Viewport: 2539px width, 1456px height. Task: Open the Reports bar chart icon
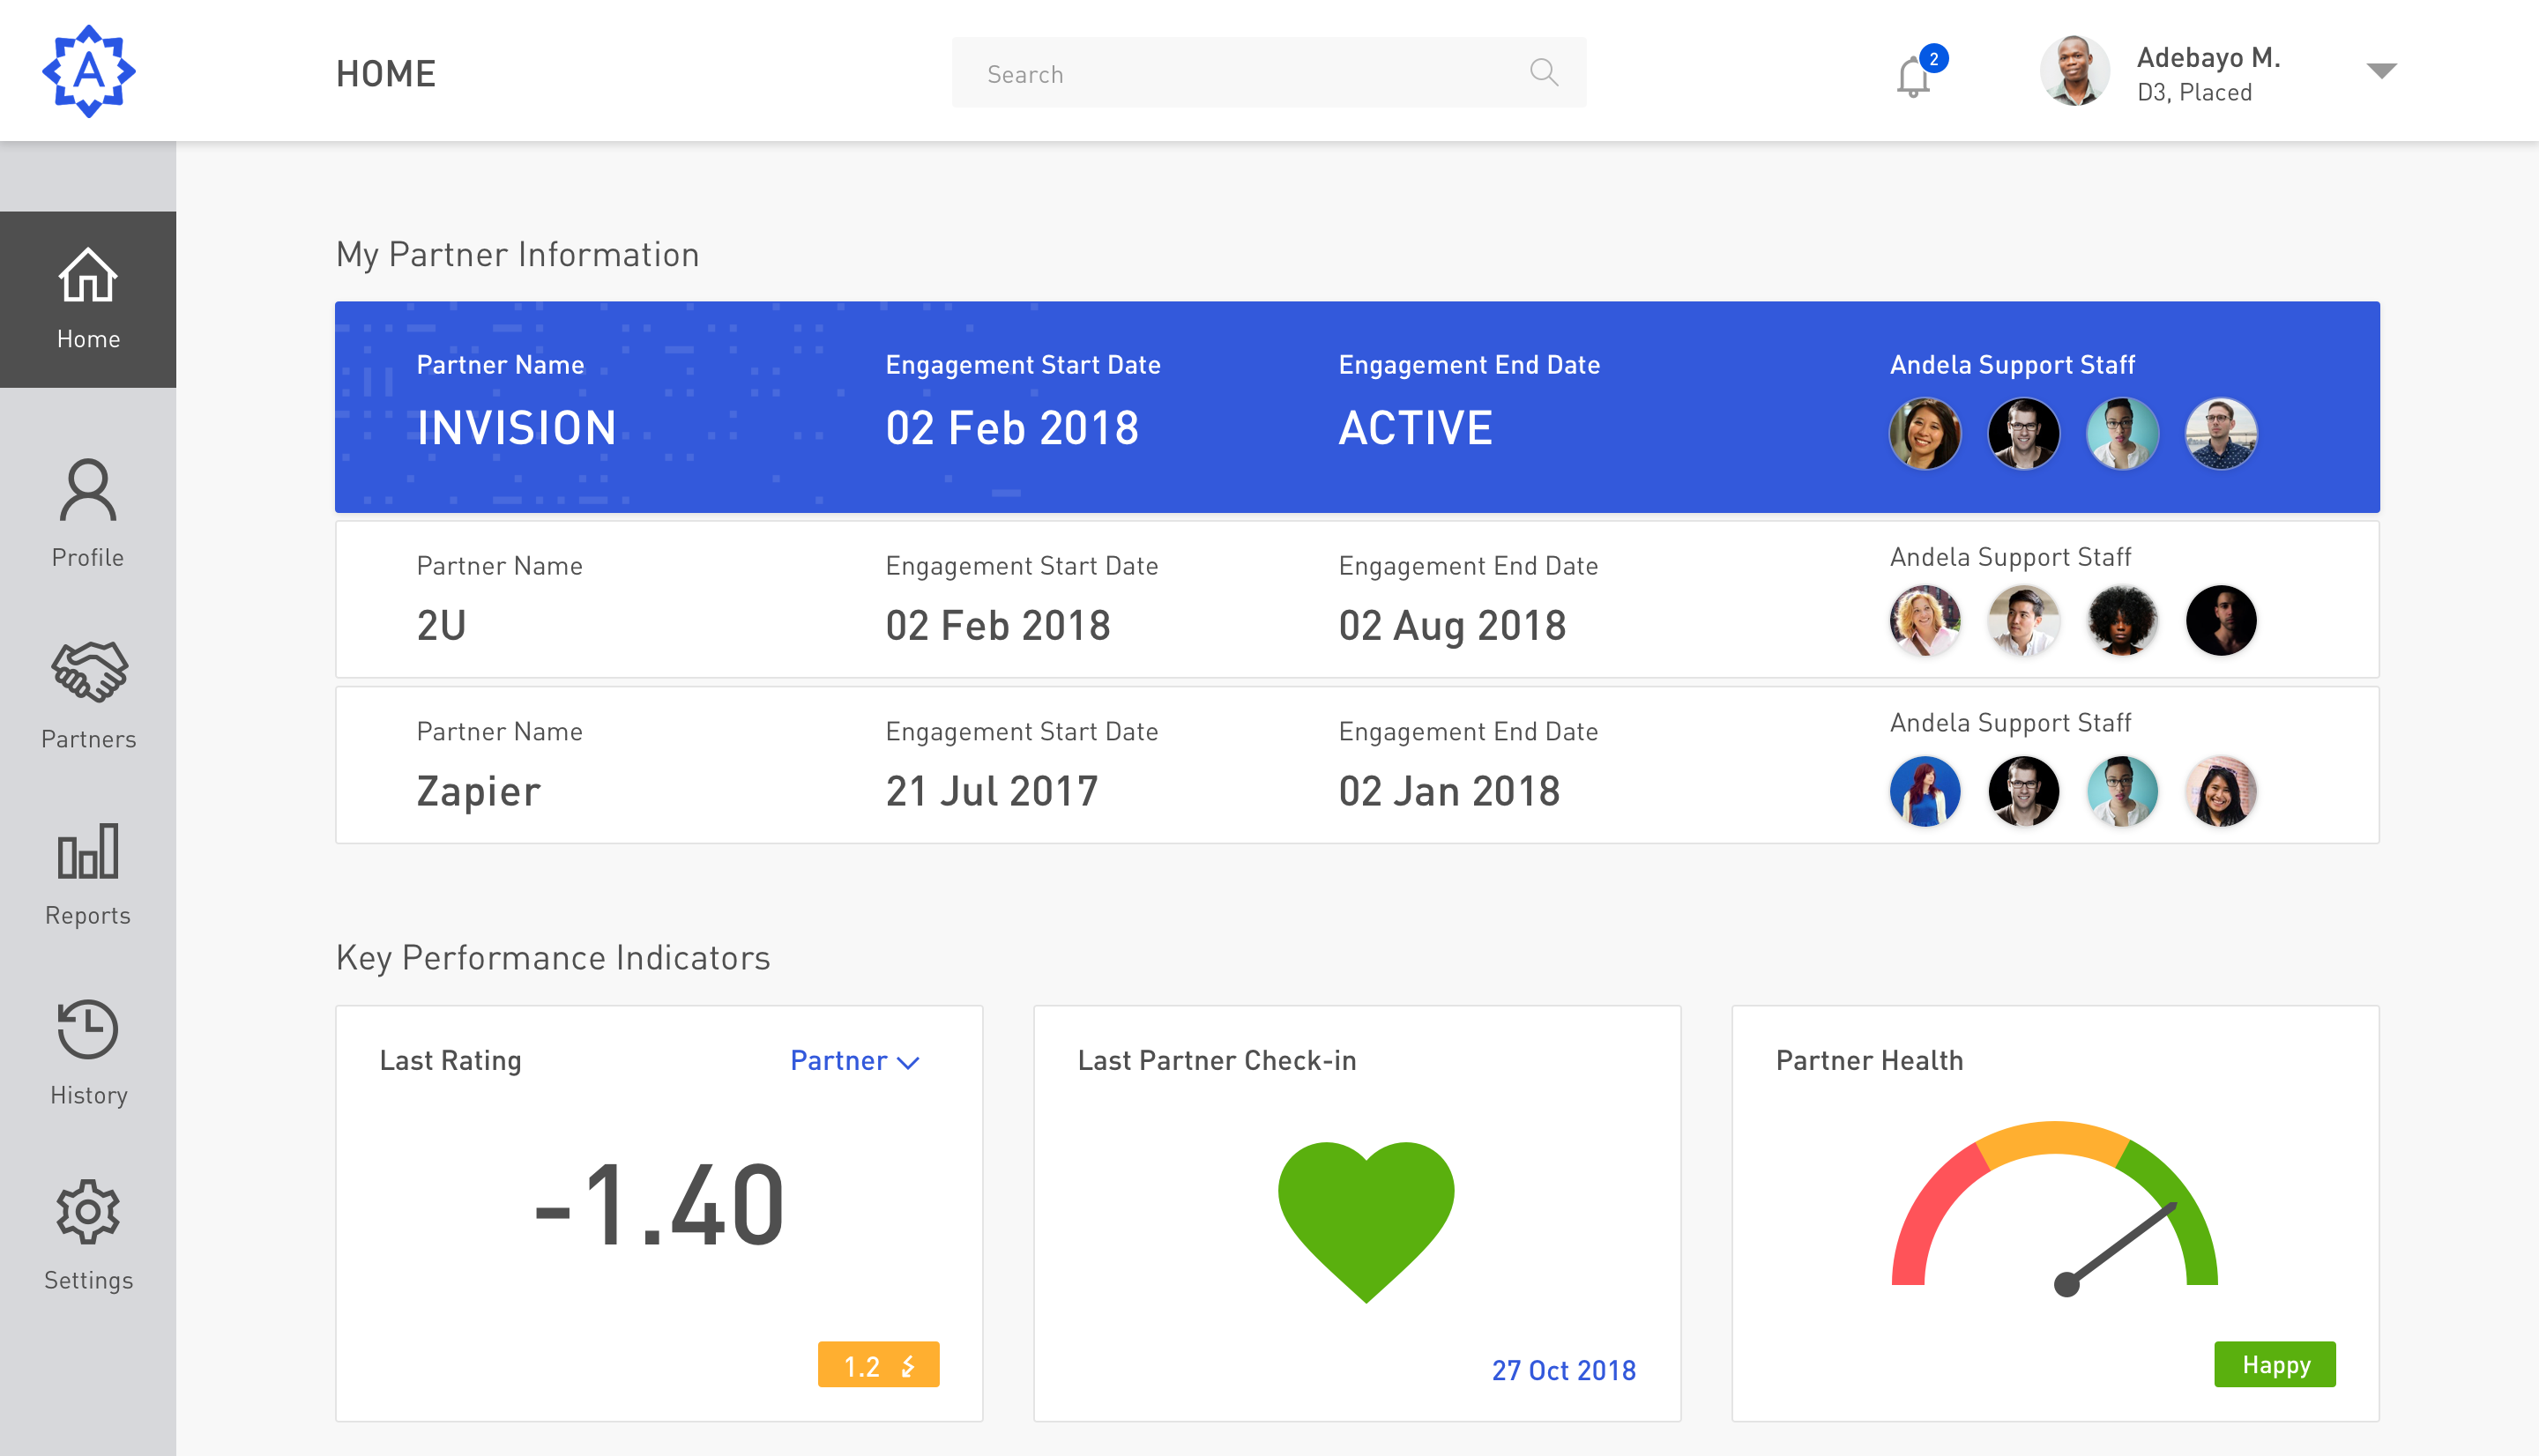pyautogui.click(x=88, y=851)
